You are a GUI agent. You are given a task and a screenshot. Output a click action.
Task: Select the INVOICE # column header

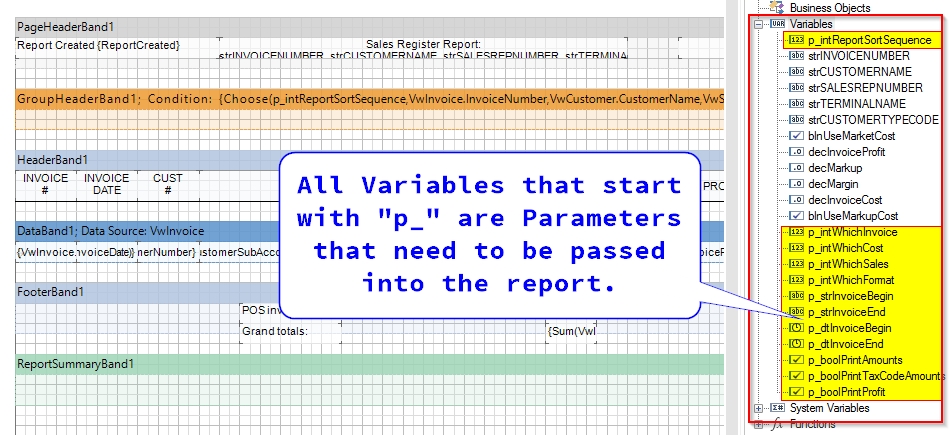(45, 185)
